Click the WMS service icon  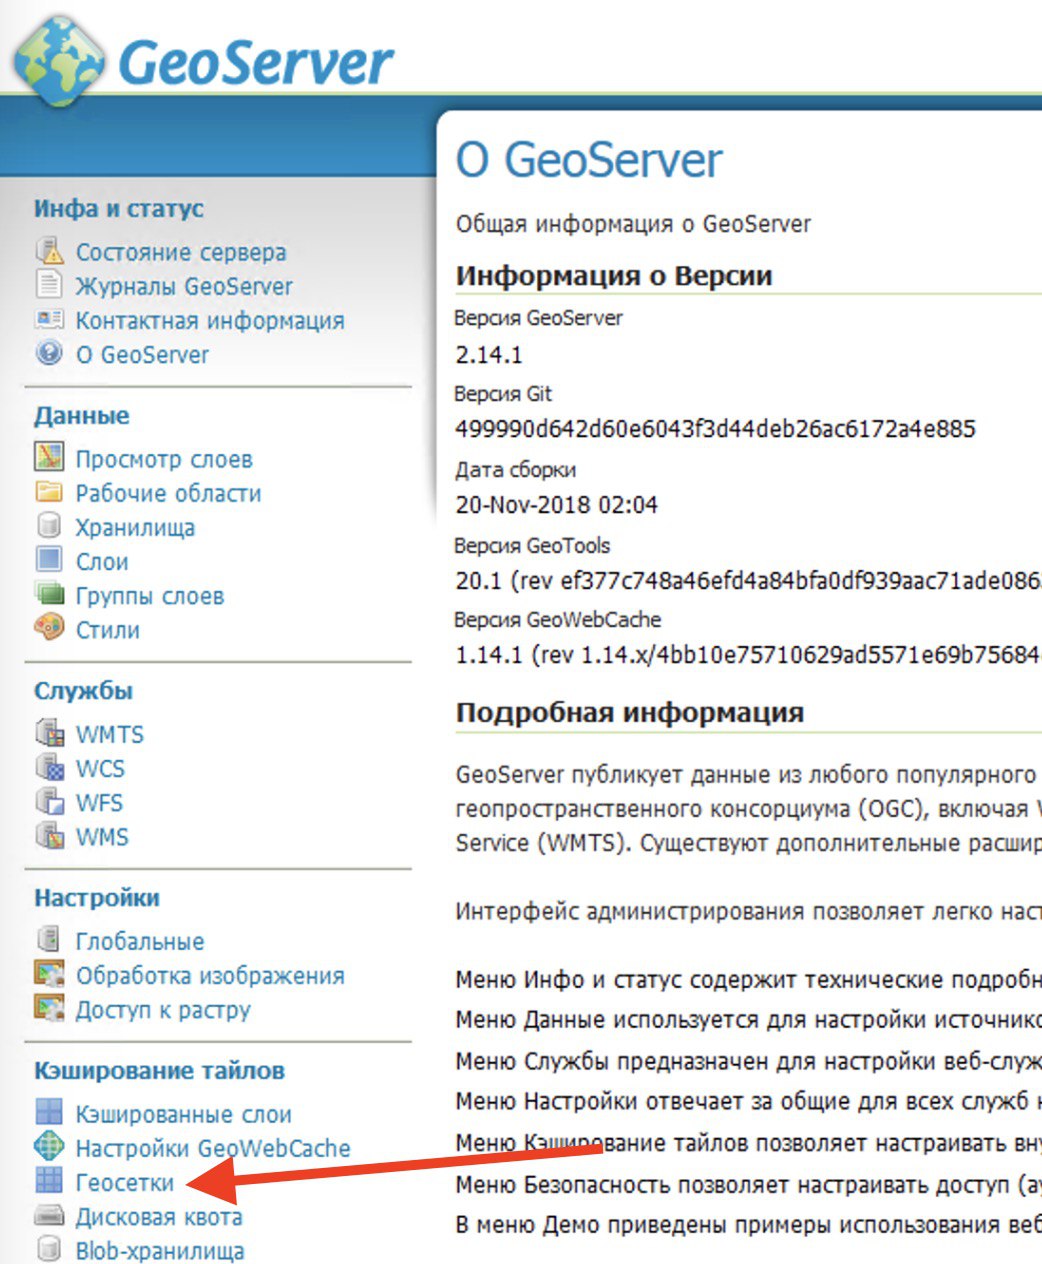point(50,834)
